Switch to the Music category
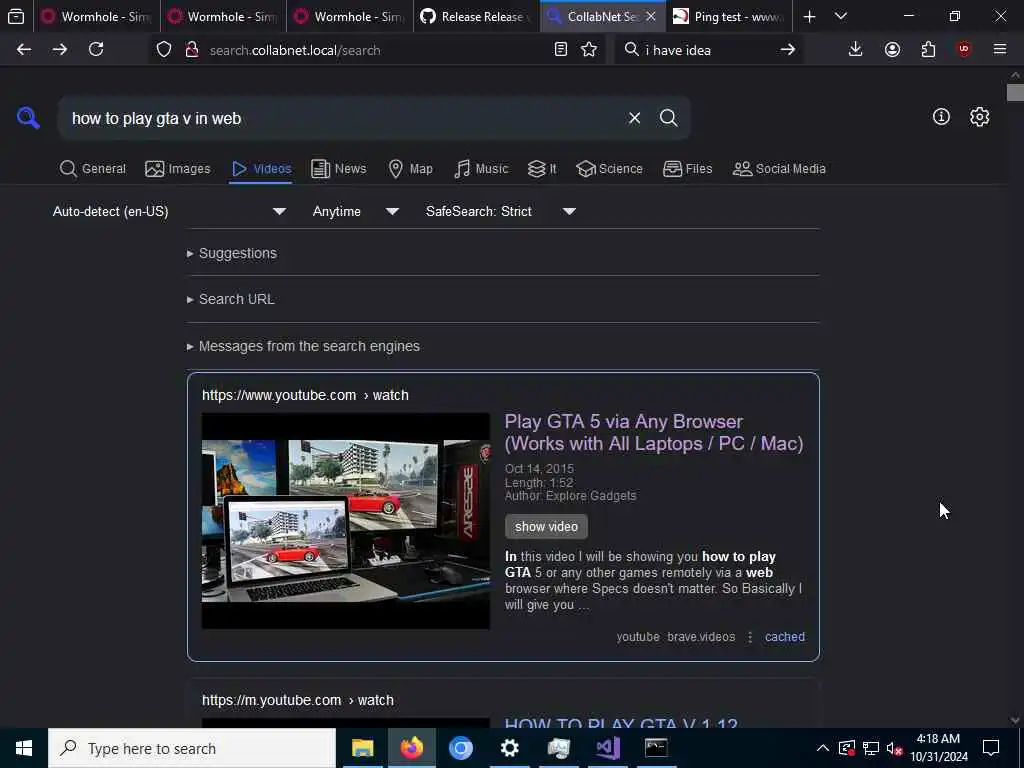 tap(481, 168)
